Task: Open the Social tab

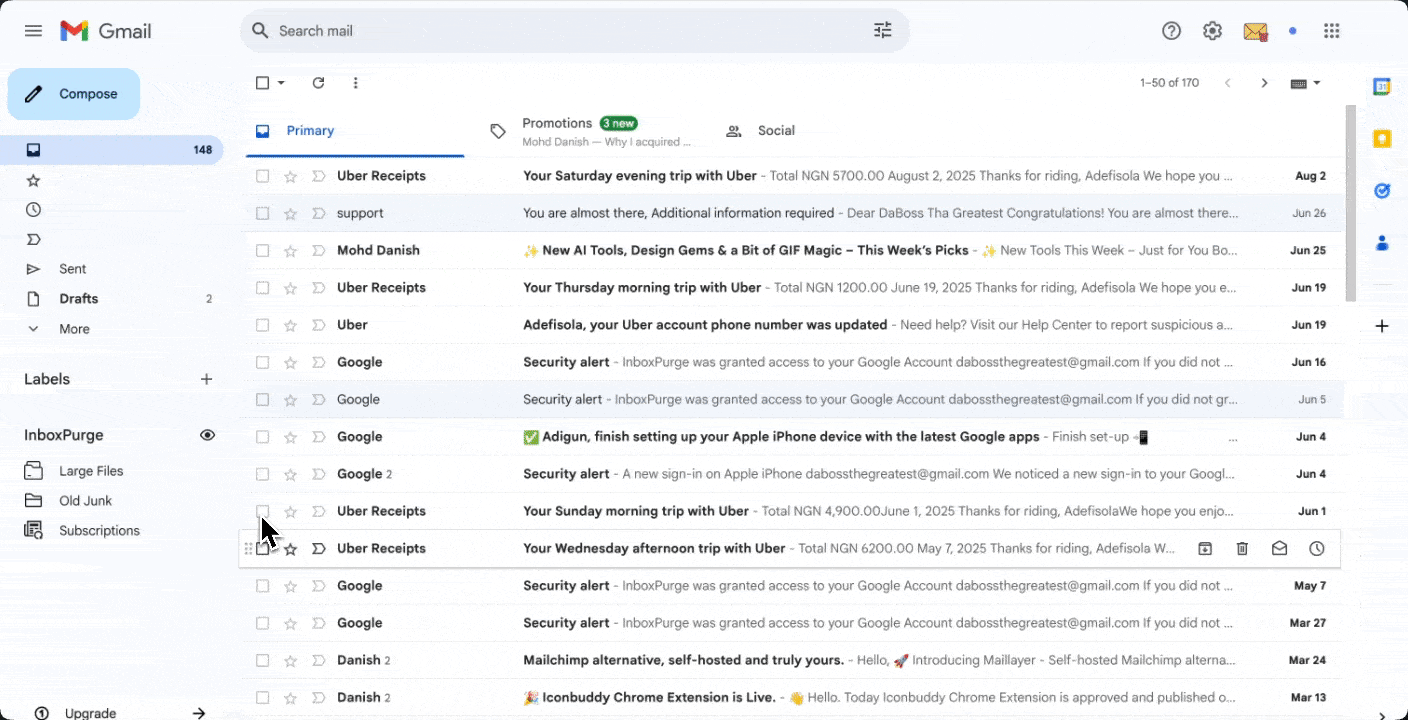Action: click(774, 131)
